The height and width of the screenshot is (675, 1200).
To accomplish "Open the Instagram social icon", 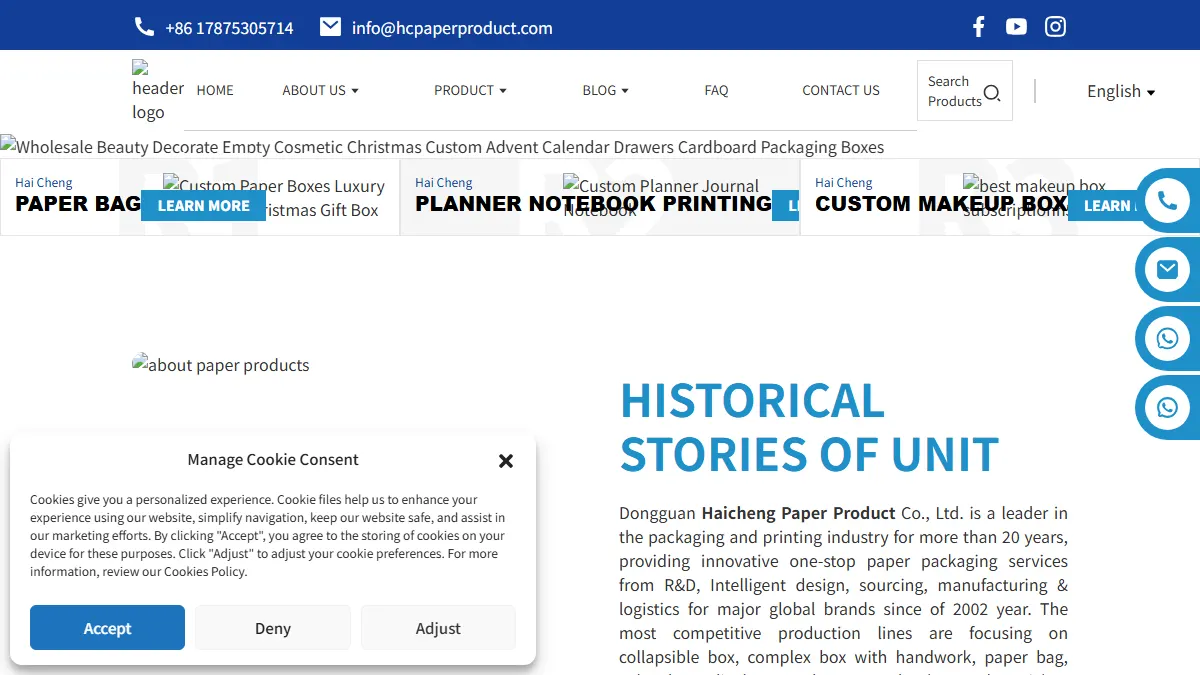I will (1055, 27).
